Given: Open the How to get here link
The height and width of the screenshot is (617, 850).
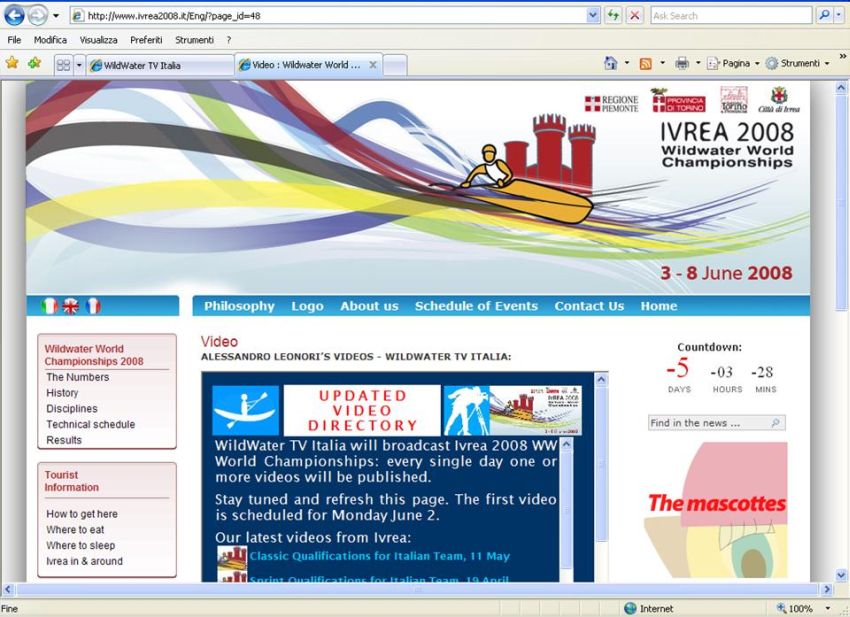Looking at the screenshot, I should point(82,513).
